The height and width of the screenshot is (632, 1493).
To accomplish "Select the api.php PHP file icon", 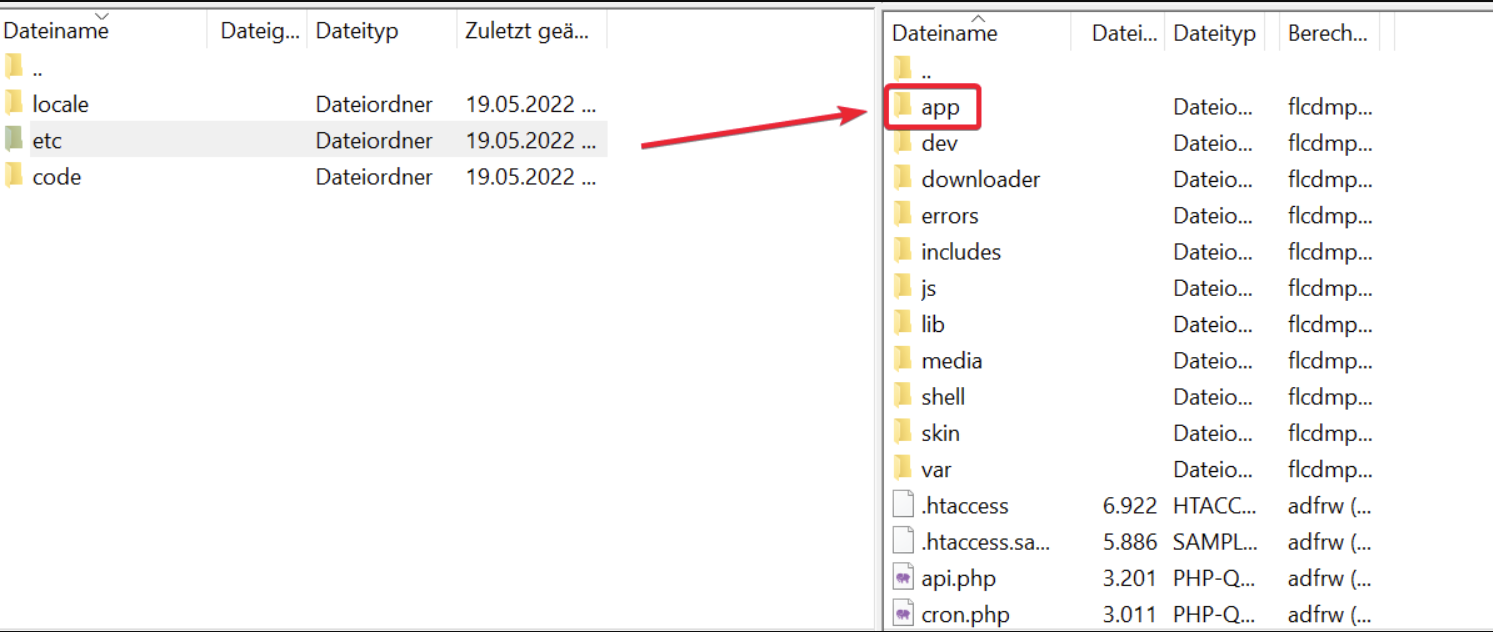I will 903,577.
